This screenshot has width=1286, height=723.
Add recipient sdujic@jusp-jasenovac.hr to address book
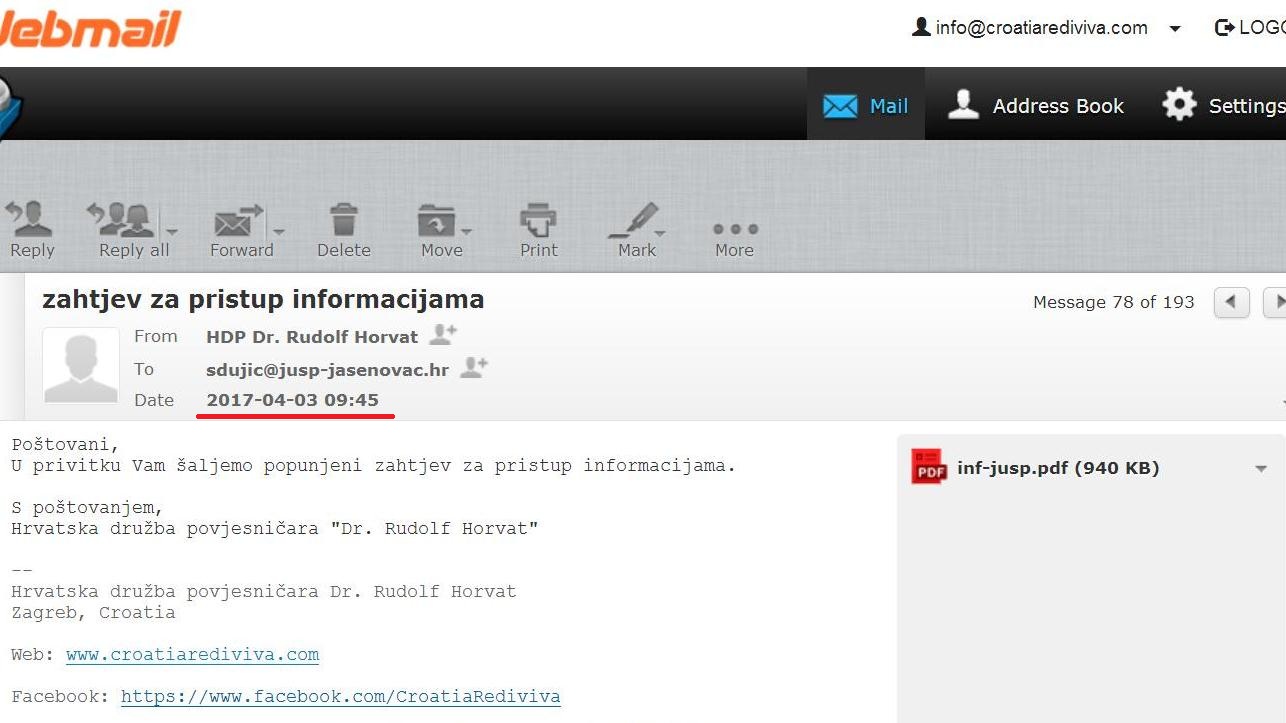pos(474,369)
